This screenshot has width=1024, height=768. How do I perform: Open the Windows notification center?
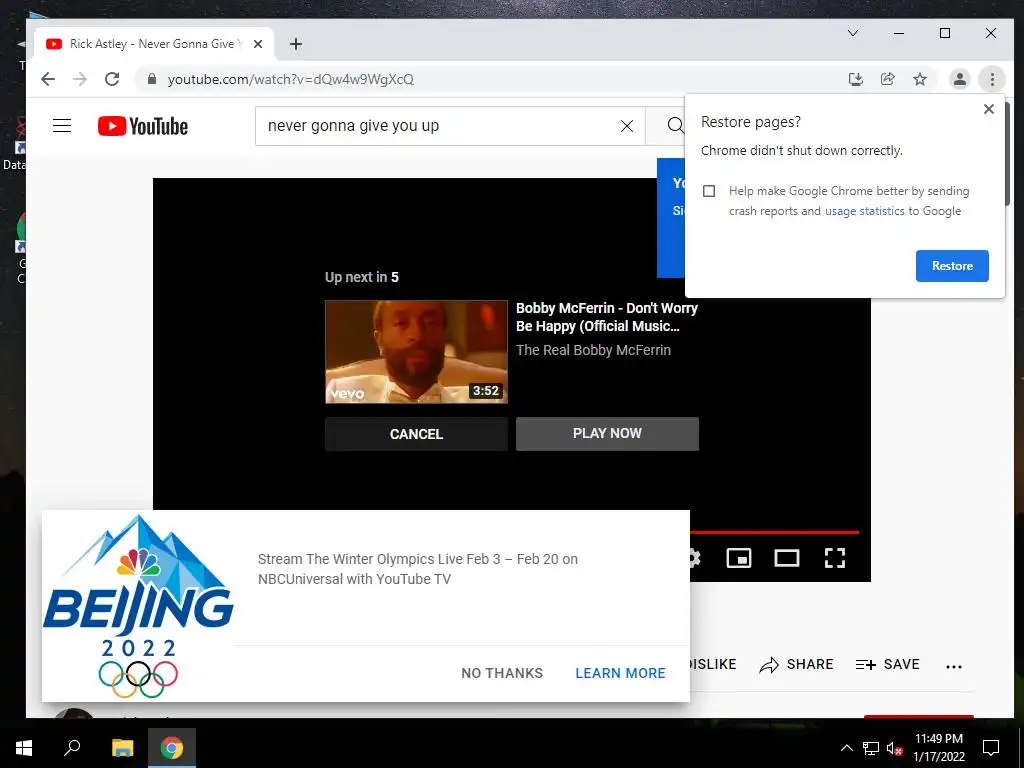pos(991,748)
